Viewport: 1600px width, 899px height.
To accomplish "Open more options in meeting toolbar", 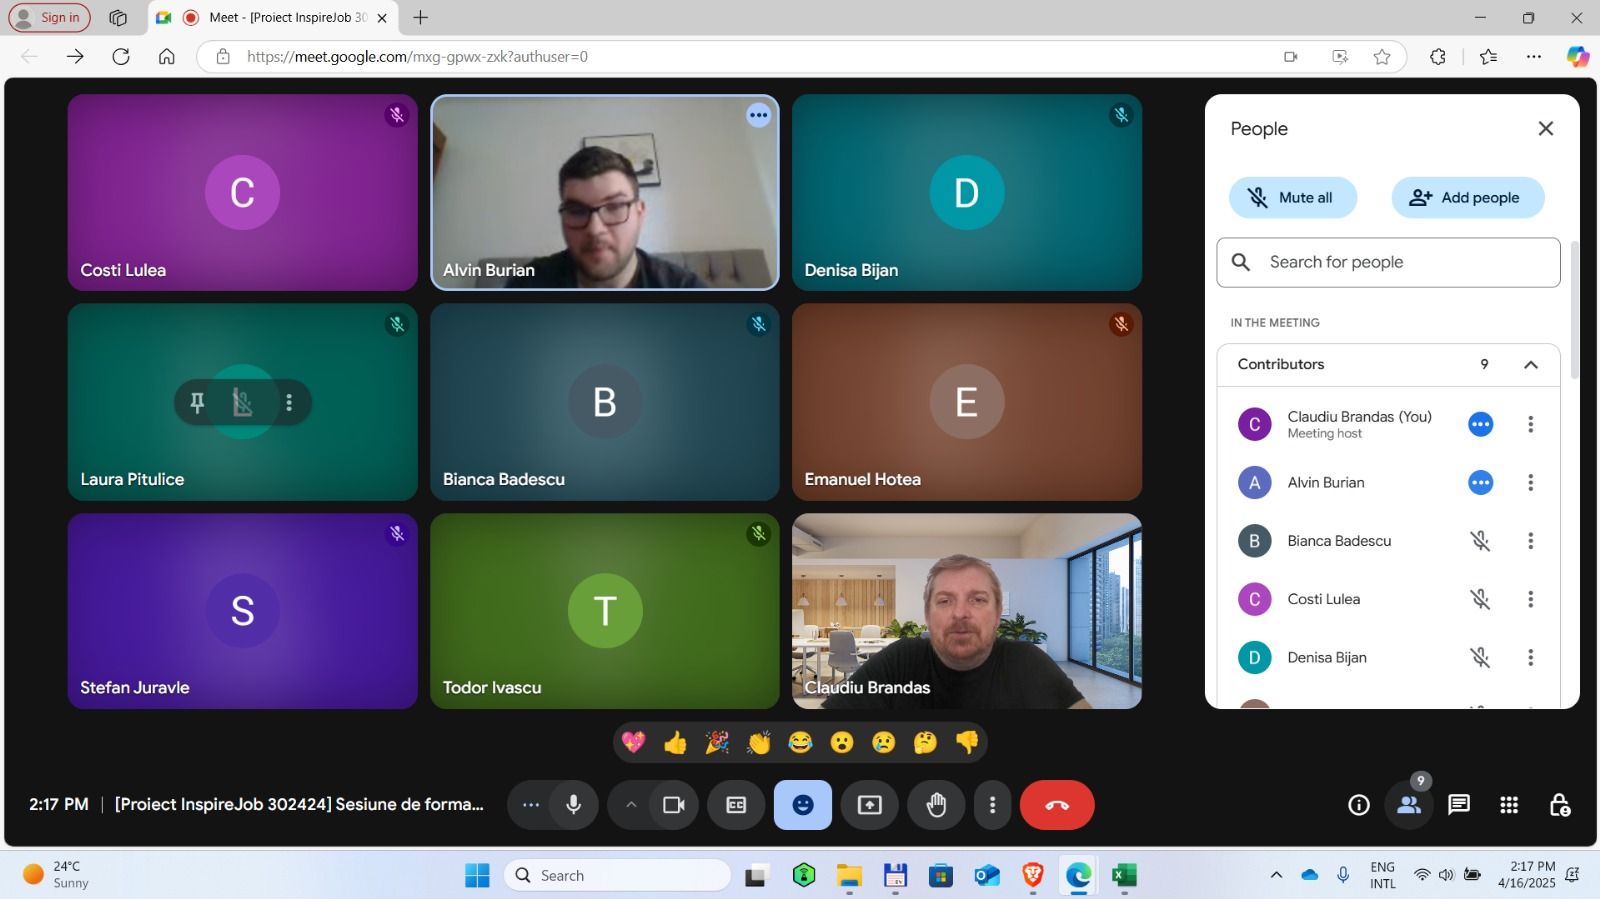I will 992,805.
